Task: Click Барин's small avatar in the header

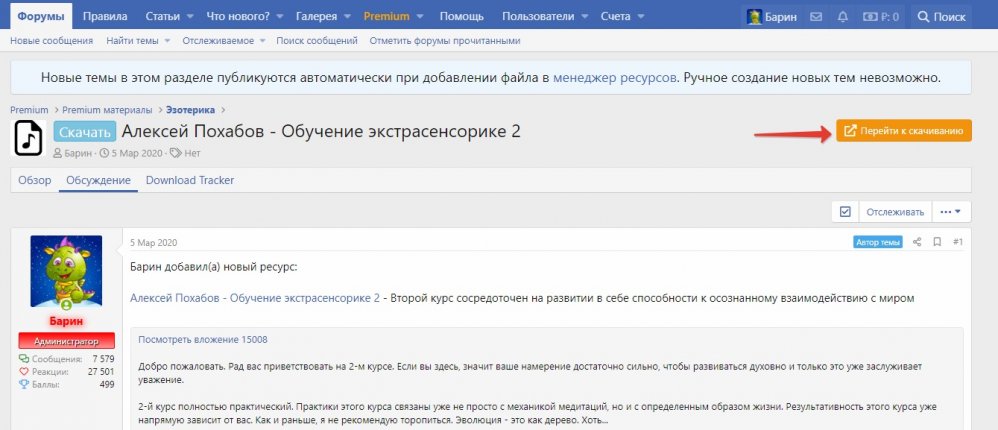Action: (755, 17)
